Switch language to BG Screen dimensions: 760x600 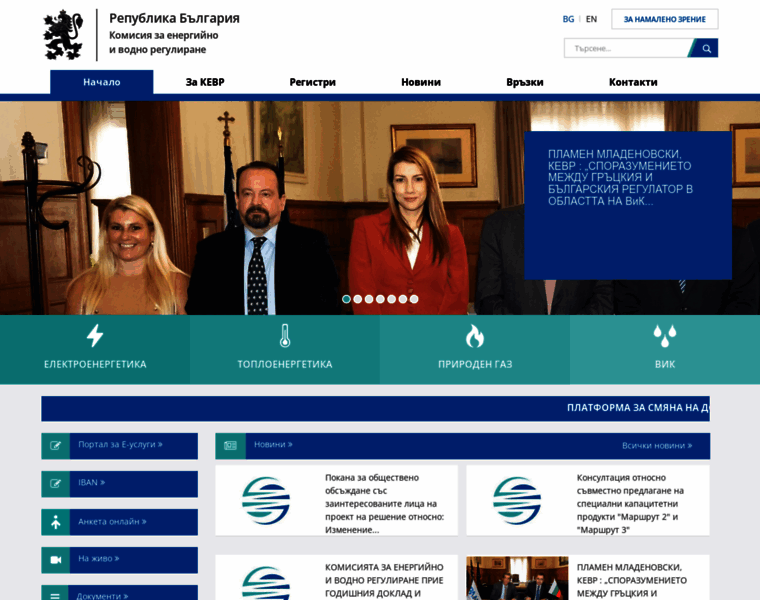pos(568,19)
